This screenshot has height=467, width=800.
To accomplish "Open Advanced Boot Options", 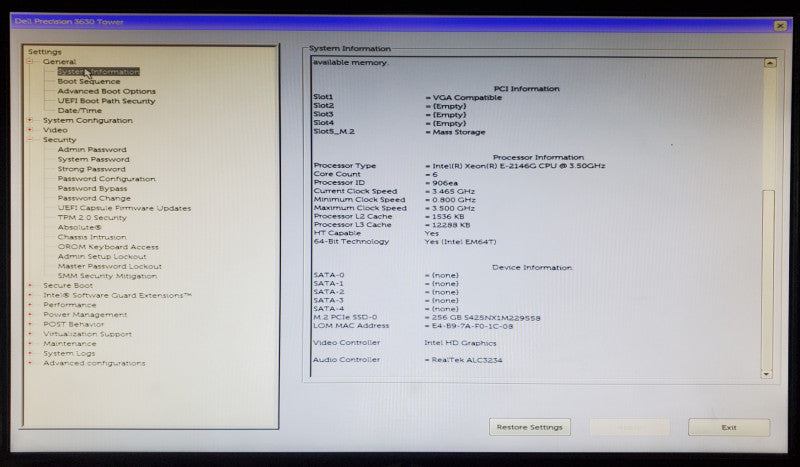I will (x=107, y=91).
